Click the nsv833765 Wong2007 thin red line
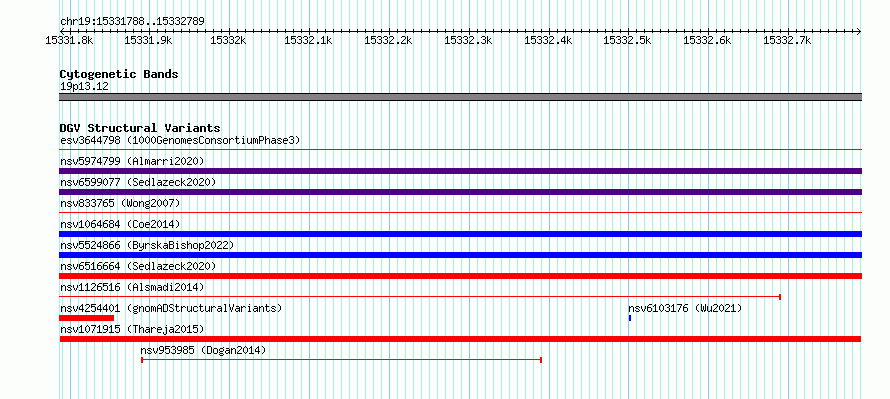Viewport: 890px width, 399px height. coord(460,213)
